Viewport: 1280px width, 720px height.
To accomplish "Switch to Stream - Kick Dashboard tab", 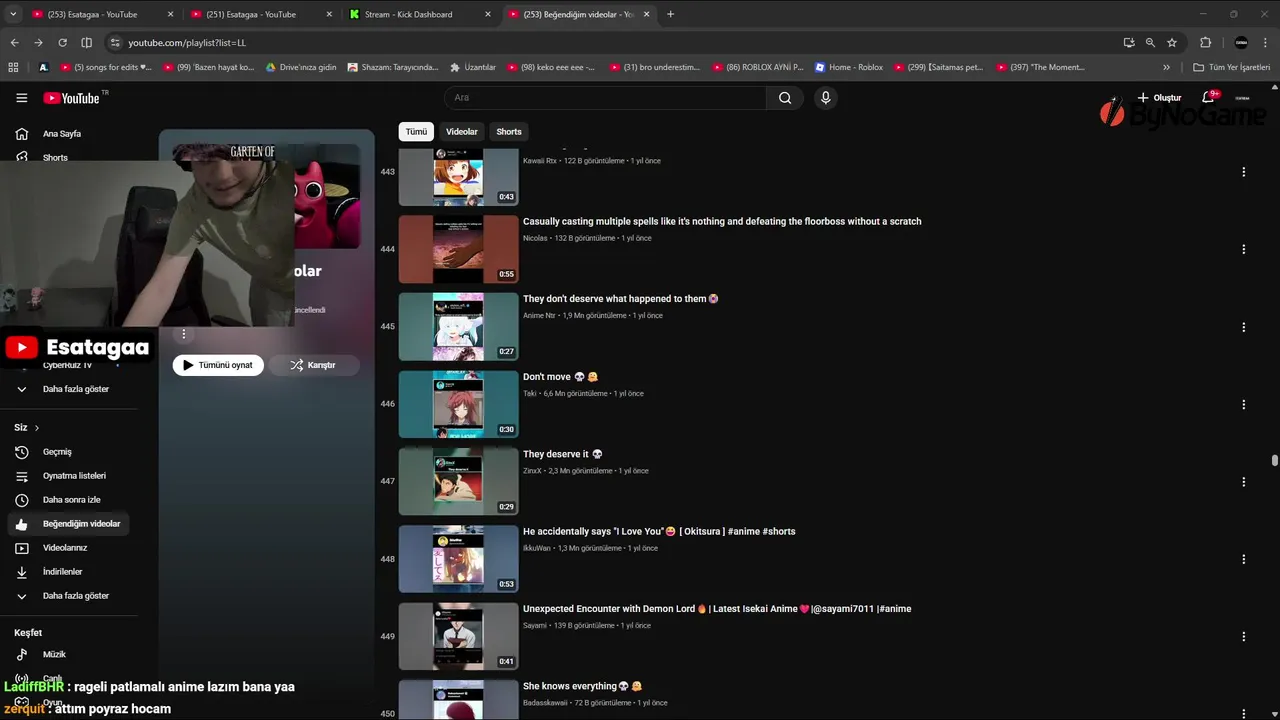I will [x=419, y=14].
